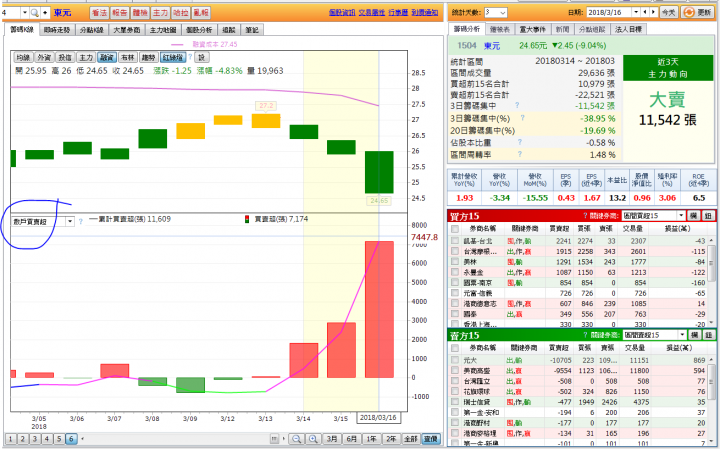Click the 花旗環球 row in seller list
The width and height of the screenshot is (720, 449).
tap(579, 392)
